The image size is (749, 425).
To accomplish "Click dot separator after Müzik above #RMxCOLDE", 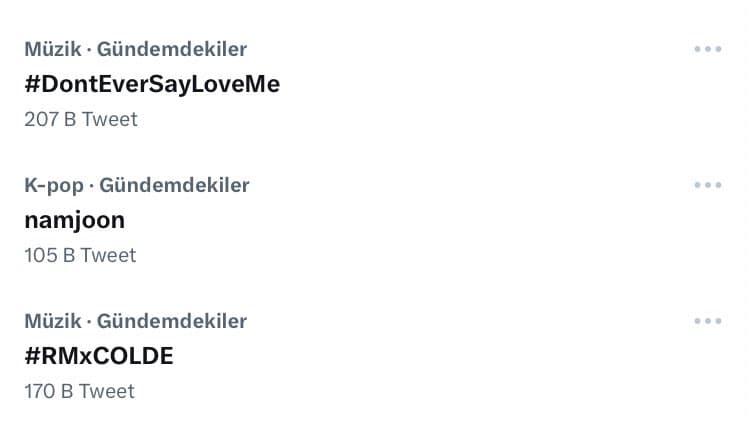I will click(89, 322).
